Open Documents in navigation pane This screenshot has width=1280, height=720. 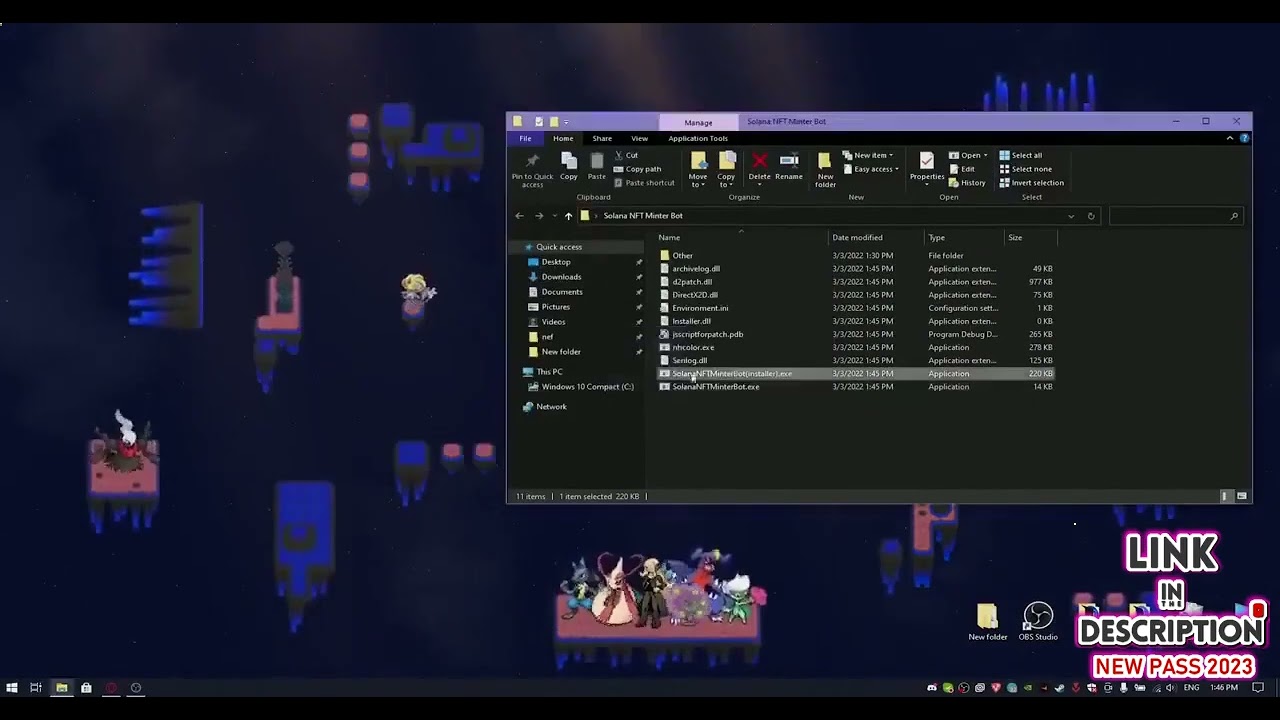click(561, 292)
